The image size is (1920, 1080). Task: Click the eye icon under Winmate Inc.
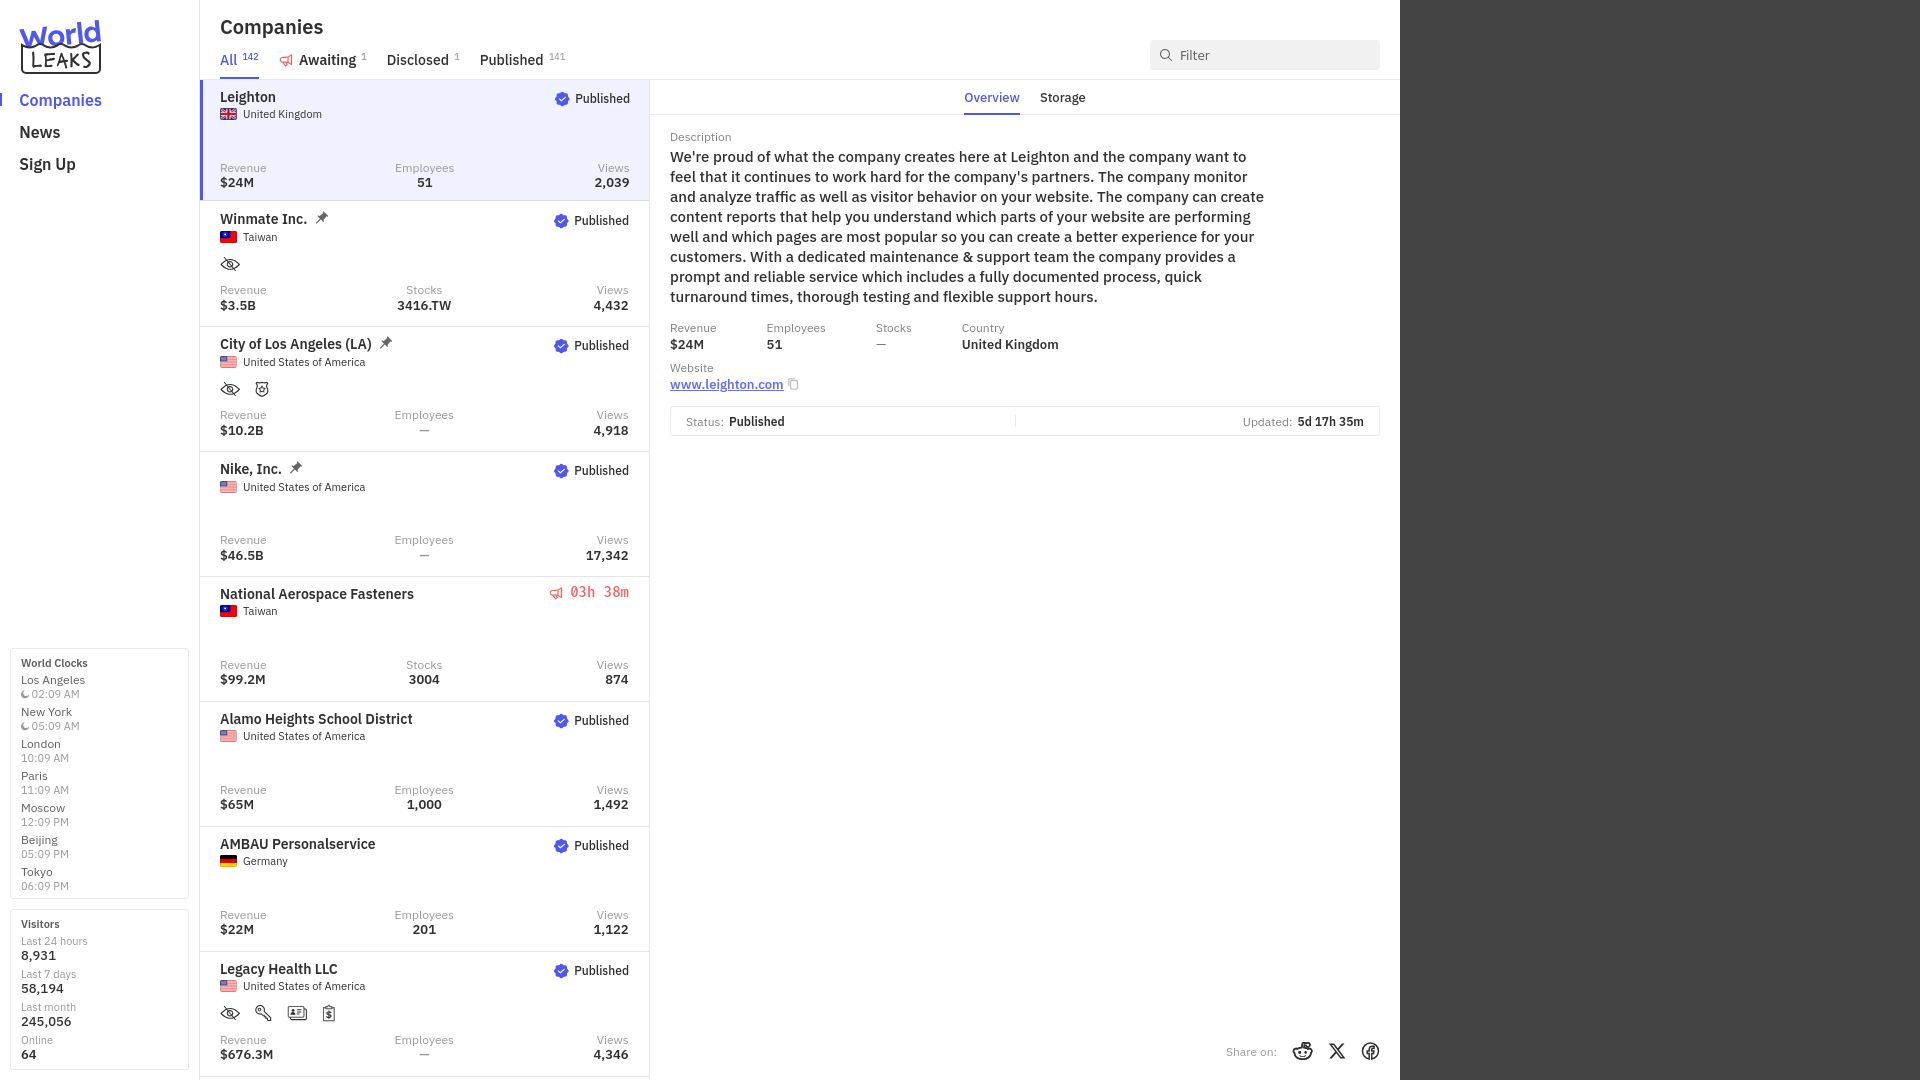tap(230, 264)
